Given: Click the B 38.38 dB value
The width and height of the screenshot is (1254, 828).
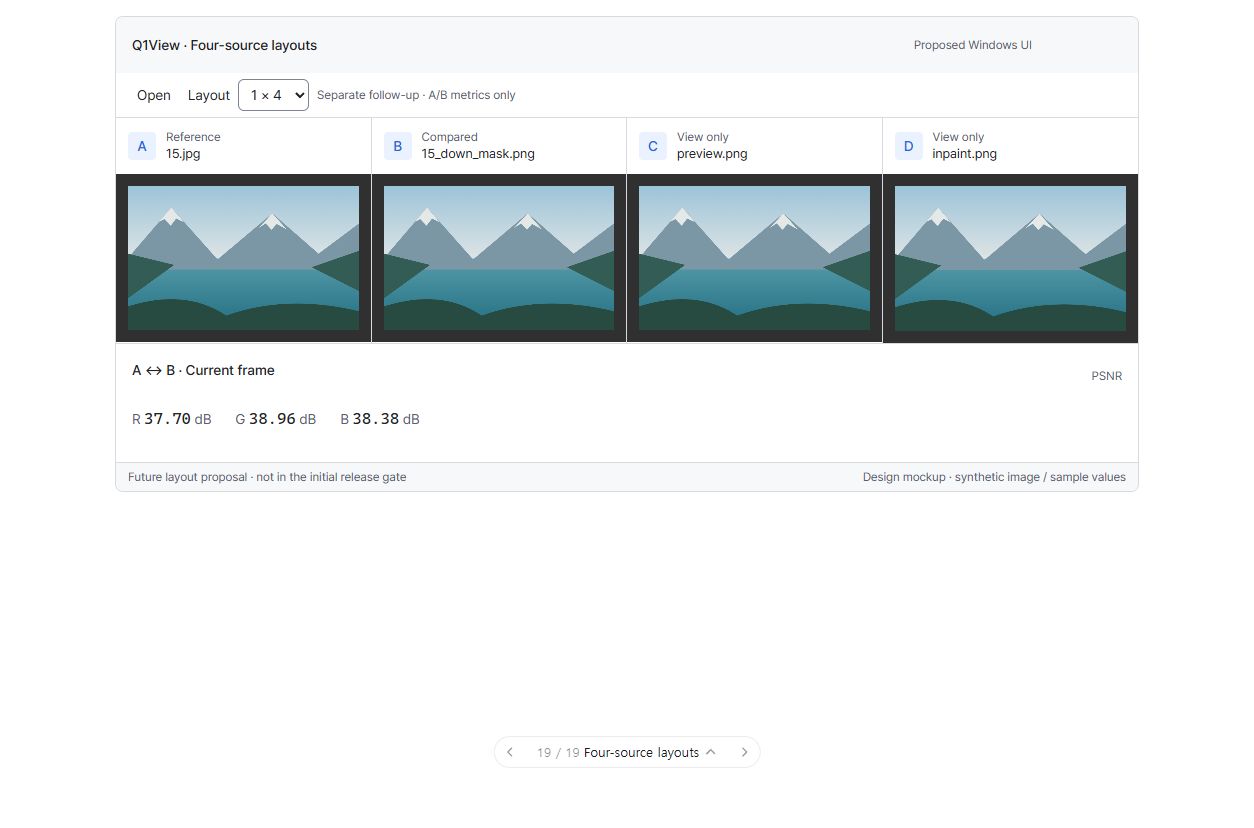Looking at the screenshot, I should click(380, 419).
